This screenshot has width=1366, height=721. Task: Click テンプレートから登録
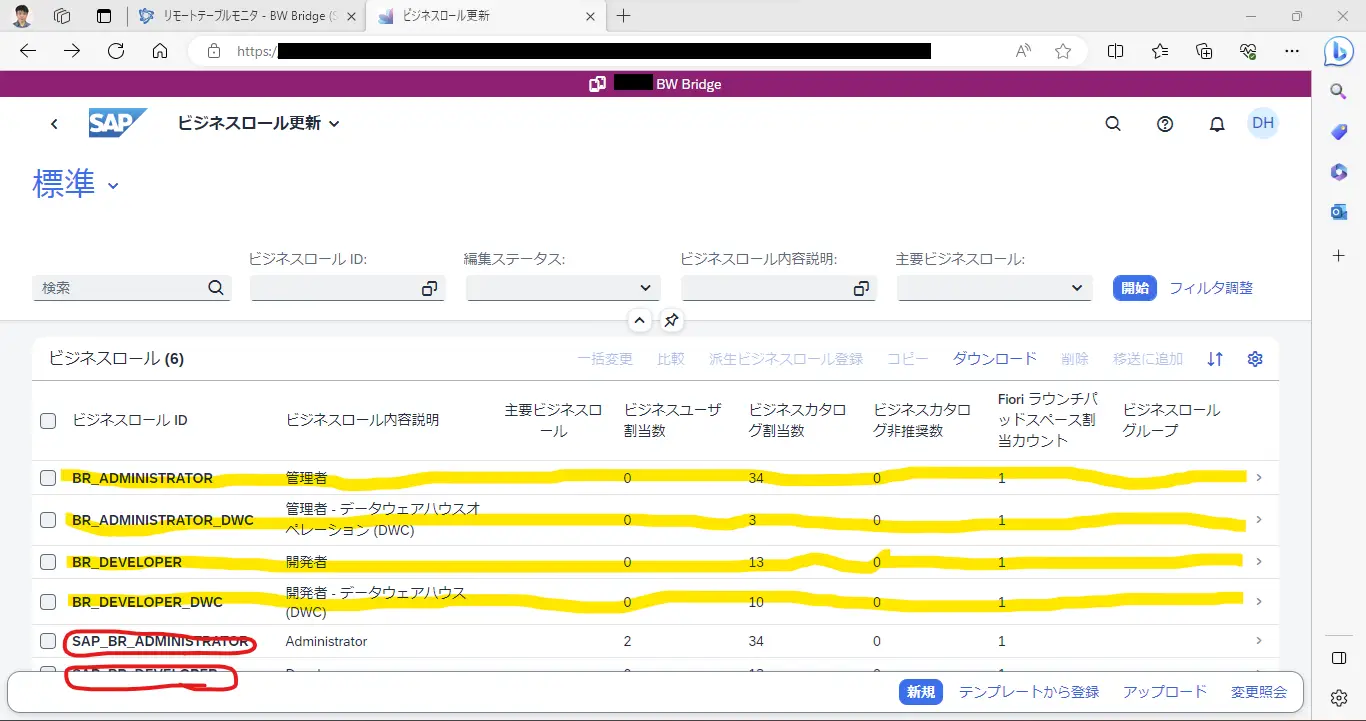pyautogui.click(x=1029, y=692)
